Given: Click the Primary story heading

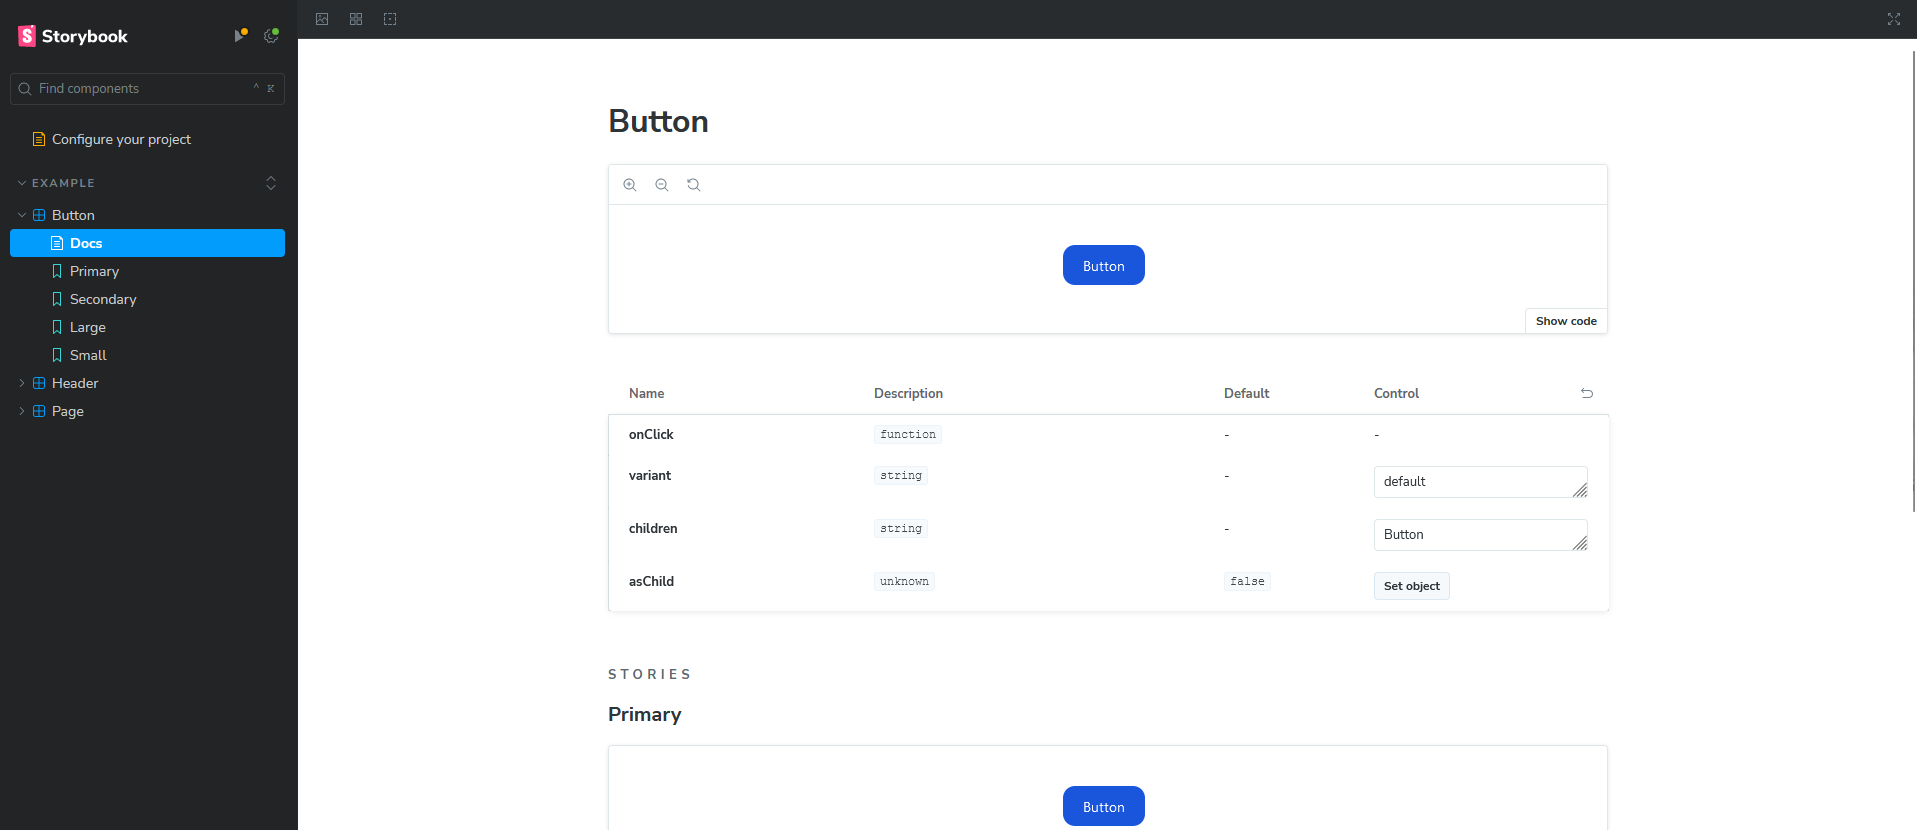Looking at the screenshot, I should (x=645, y=714).
